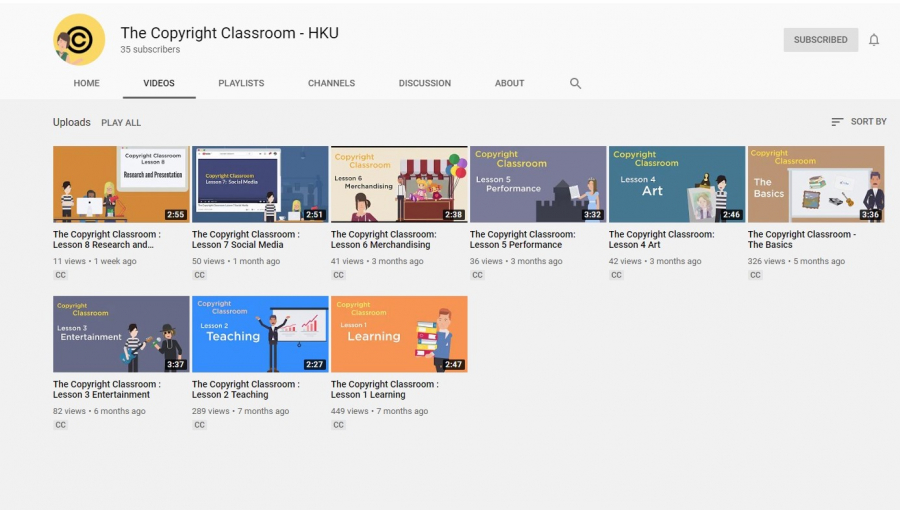Open the ABOUT tab
Viewport: 900px width, 510px height.
point(509,83)
